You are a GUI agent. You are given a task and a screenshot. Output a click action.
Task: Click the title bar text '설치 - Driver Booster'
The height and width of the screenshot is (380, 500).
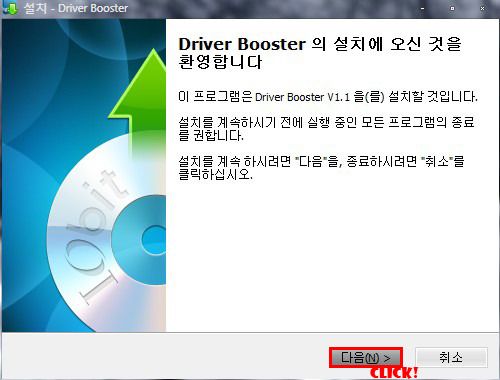[76, 8]
